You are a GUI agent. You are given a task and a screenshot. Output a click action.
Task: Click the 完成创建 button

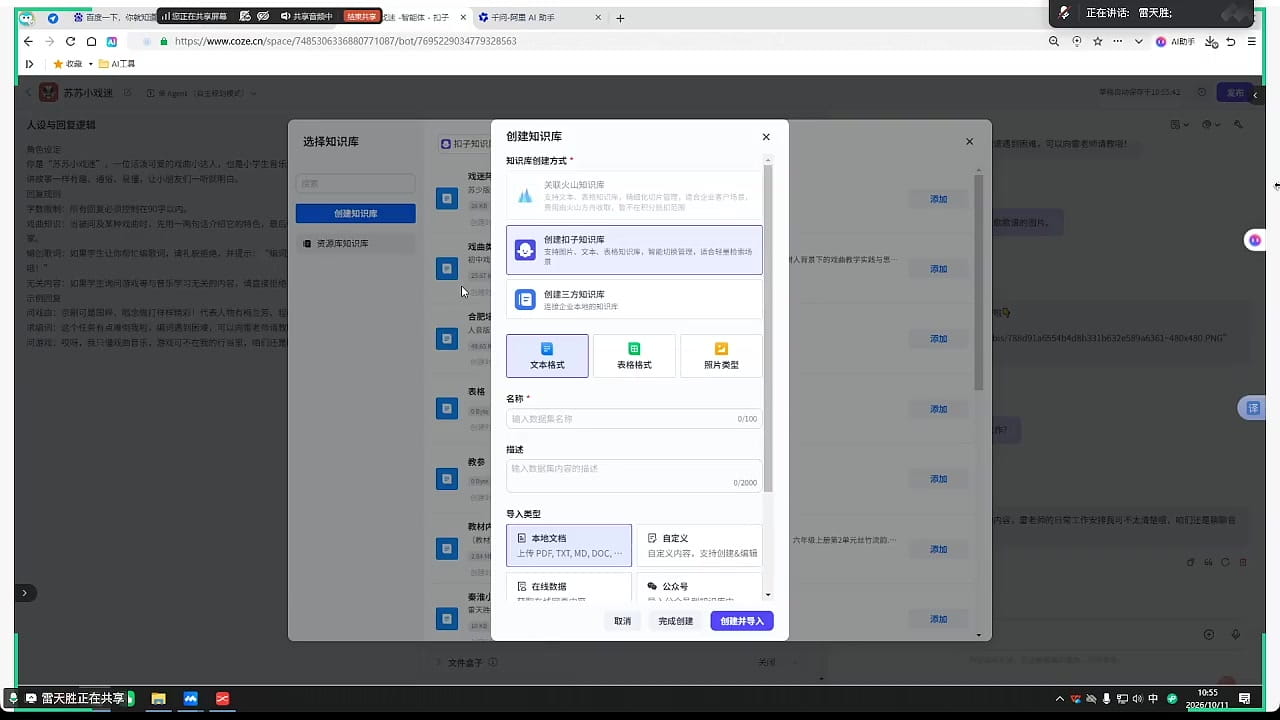(676, 621)
